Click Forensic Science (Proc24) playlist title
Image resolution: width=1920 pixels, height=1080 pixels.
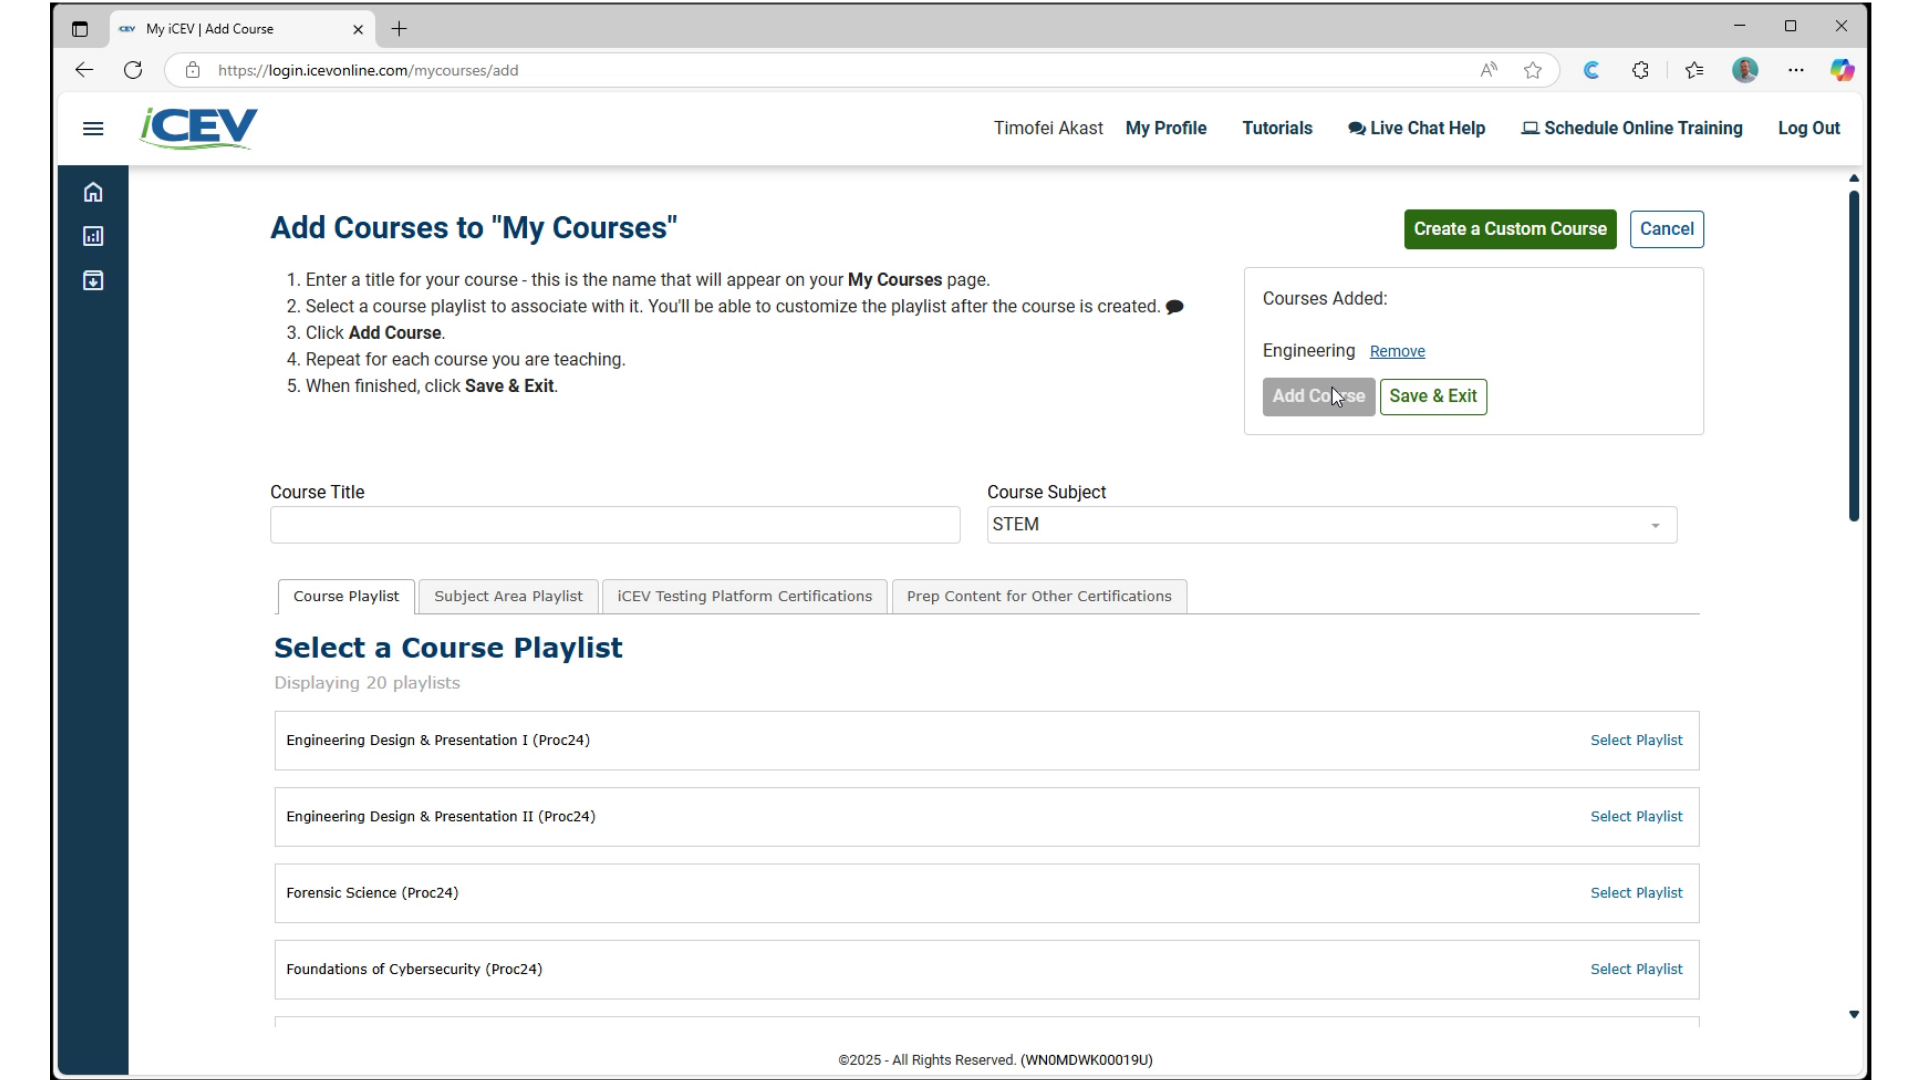(372, 893)
